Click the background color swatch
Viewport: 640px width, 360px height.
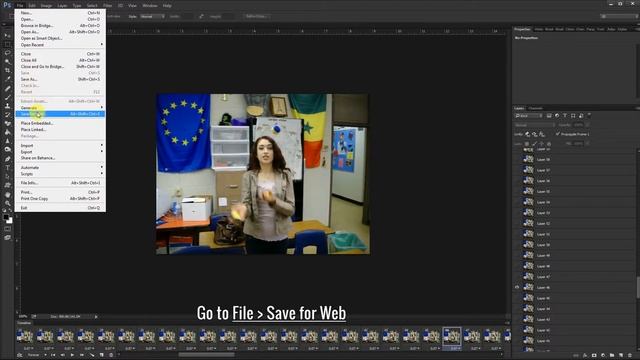pos(9,221)
